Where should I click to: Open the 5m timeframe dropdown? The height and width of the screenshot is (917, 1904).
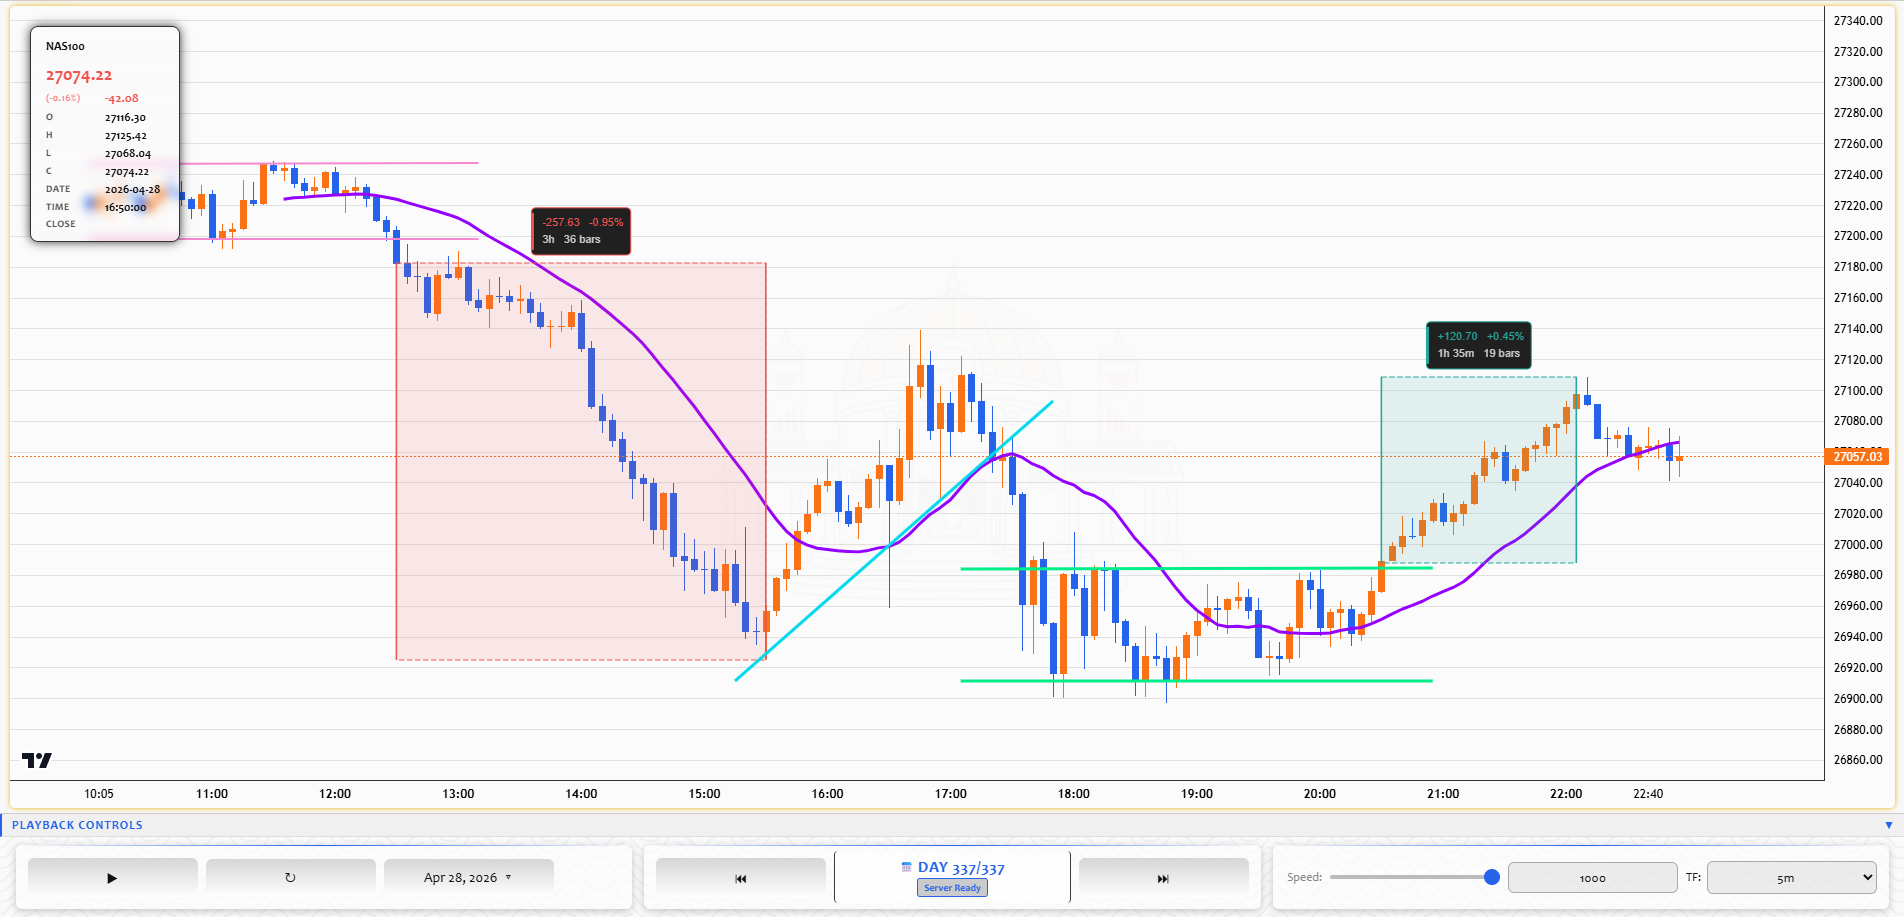coord(1791,878)
